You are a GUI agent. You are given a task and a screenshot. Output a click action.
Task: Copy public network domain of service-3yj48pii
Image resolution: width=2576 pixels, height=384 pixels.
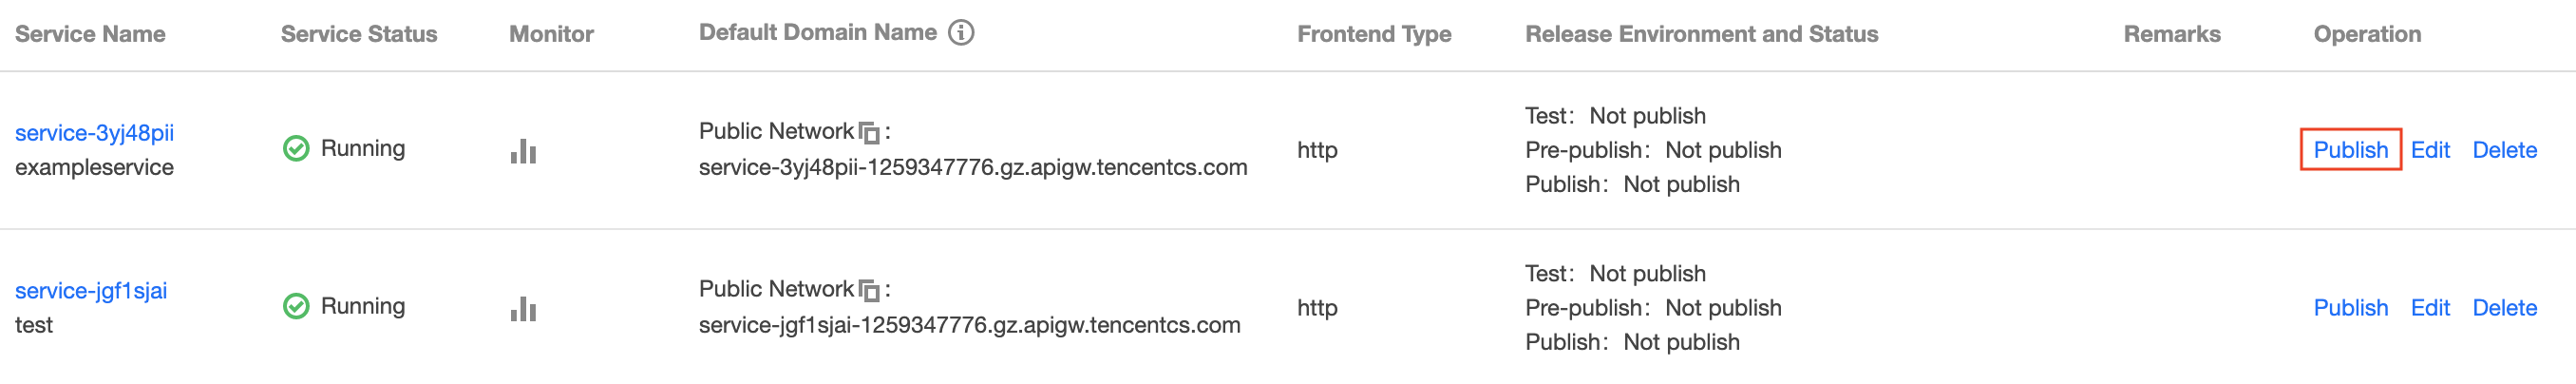[x=870, y=133]
